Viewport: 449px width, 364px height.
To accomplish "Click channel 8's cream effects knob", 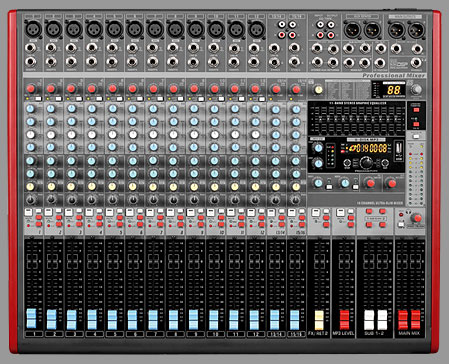I will pyautogui.click(x=173, y=187).
